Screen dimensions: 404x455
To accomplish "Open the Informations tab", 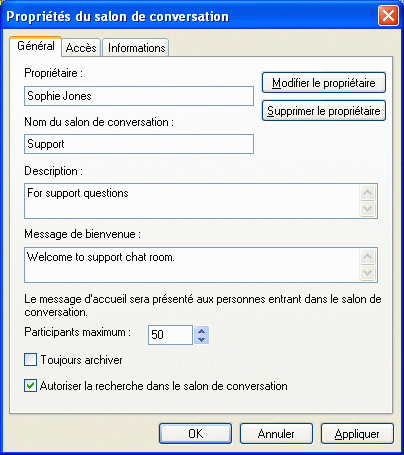I will tap(136, 48).
